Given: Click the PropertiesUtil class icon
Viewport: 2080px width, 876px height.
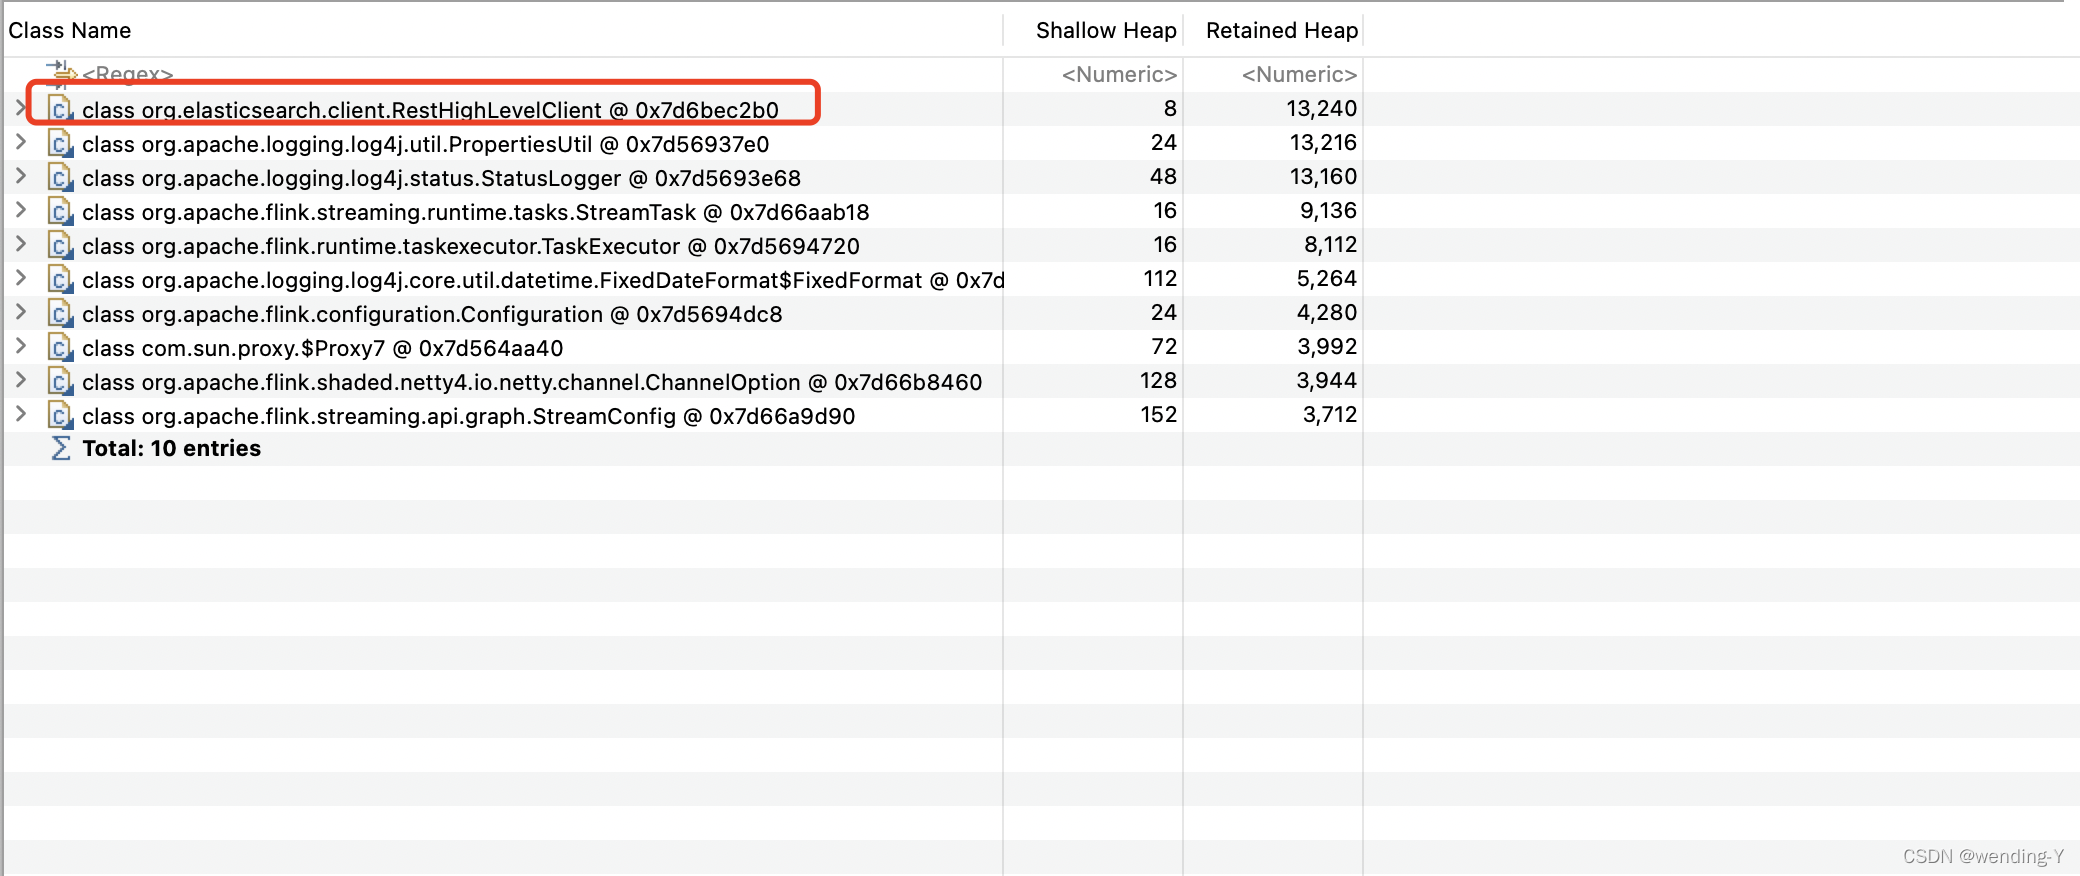Looking at the screenshot, I should coord(61,144).
